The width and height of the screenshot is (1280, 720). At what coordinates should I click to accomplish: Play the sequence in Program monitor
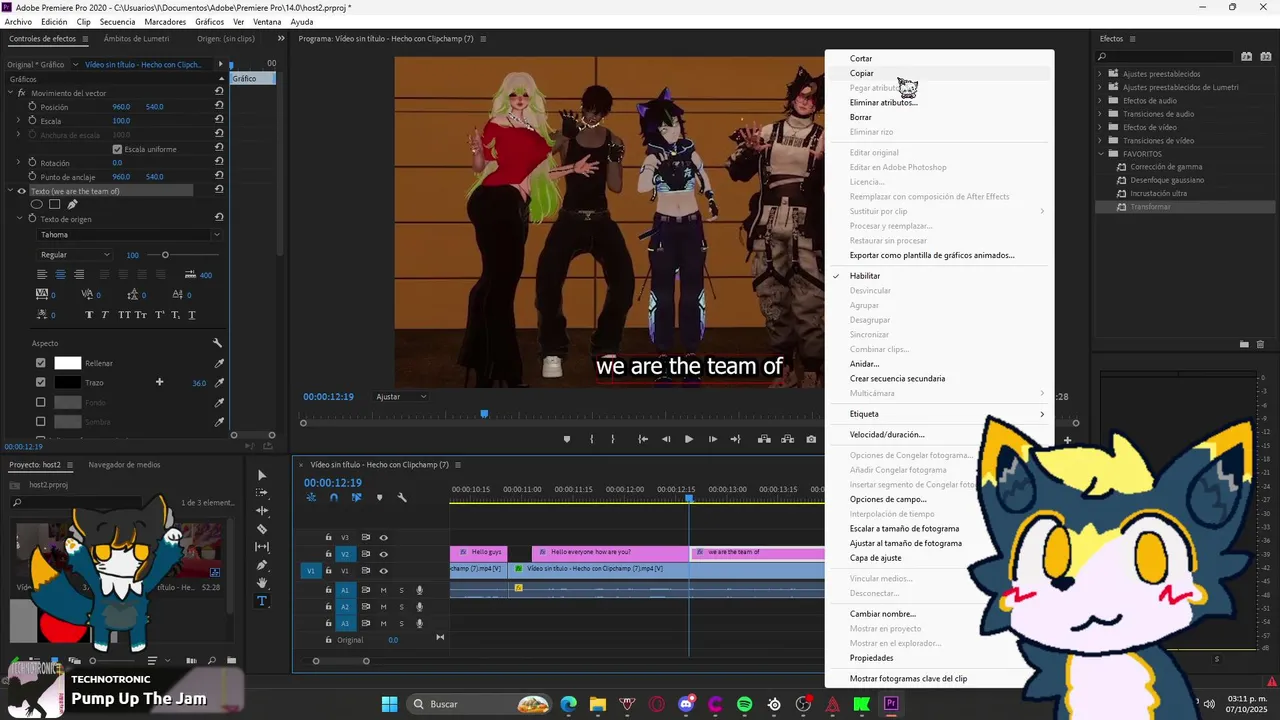click(x=689, y=439)
